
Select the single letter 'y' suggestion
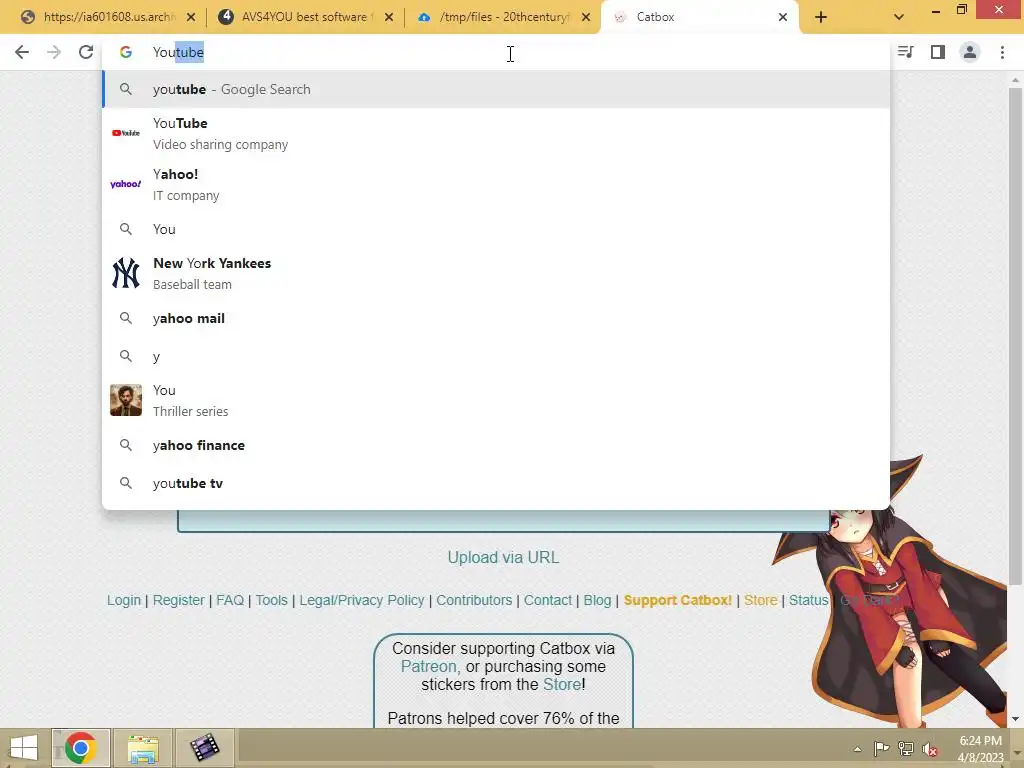click(496, 356)
